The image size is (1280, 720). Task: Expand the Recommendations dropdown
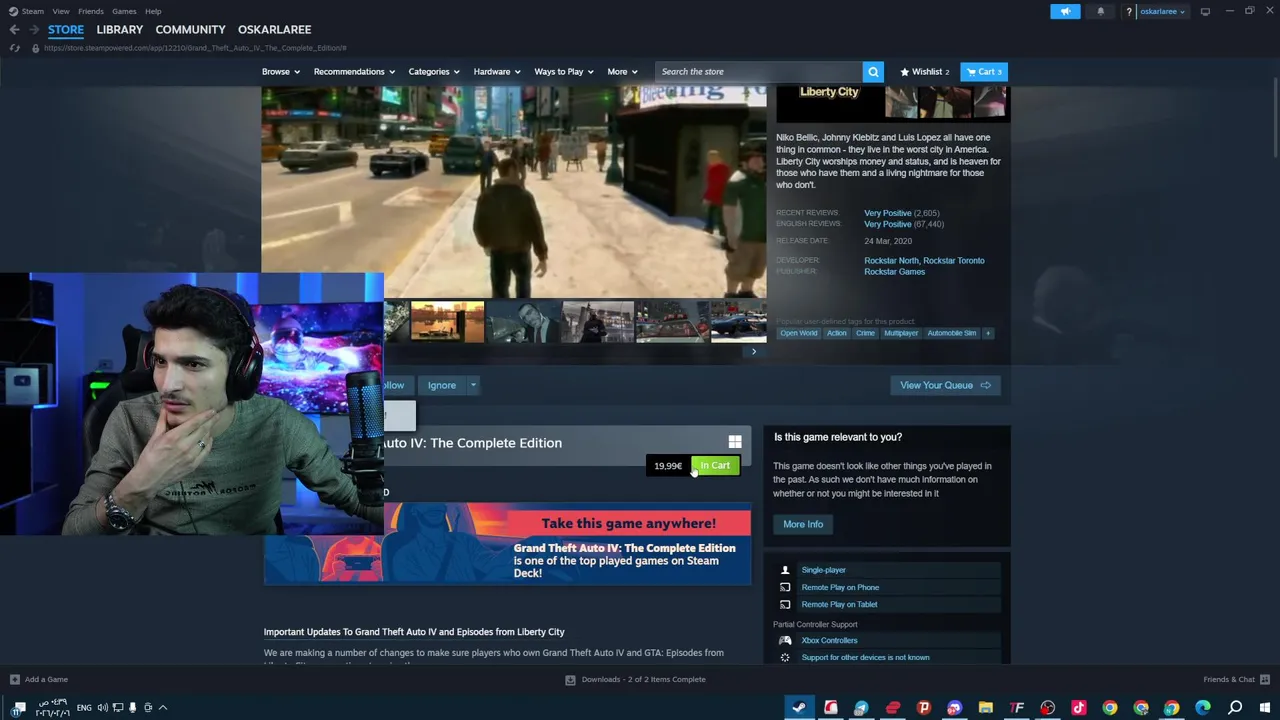click(354, 72)
